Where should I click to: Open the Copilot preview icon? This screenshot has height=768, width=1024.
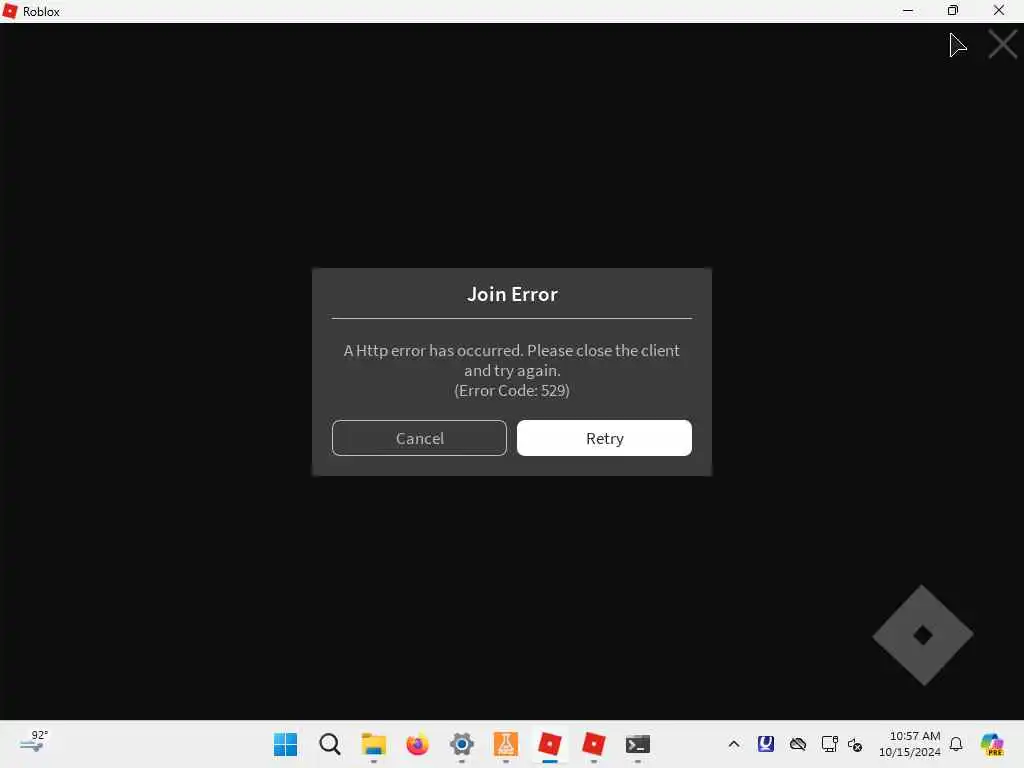(991, 744)
